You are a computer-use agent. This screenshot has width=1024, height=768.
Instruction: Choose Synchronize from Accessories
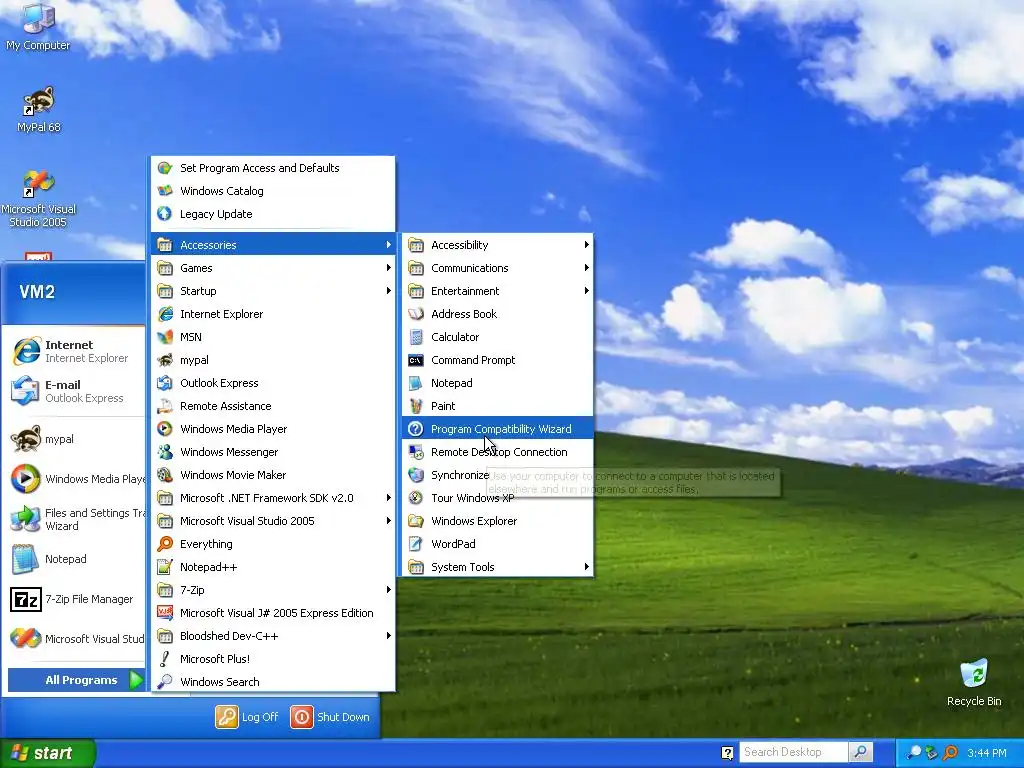click(x=498, y=475)
